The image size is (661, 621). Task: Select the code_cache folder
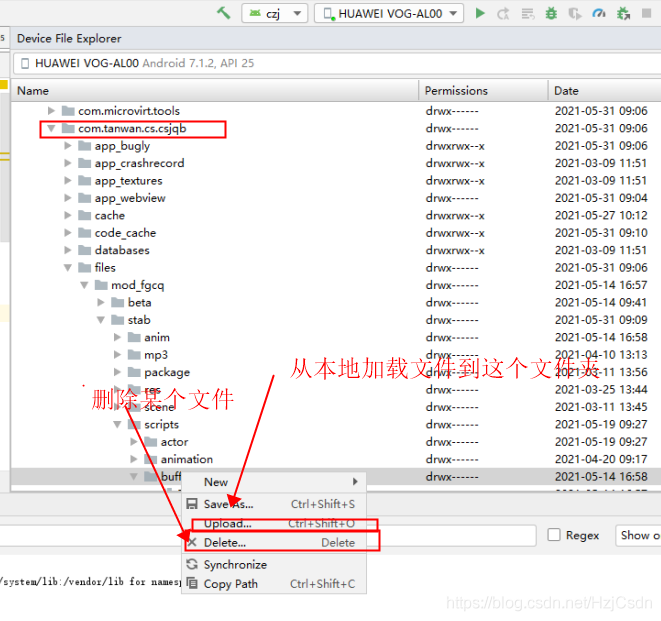125,233
